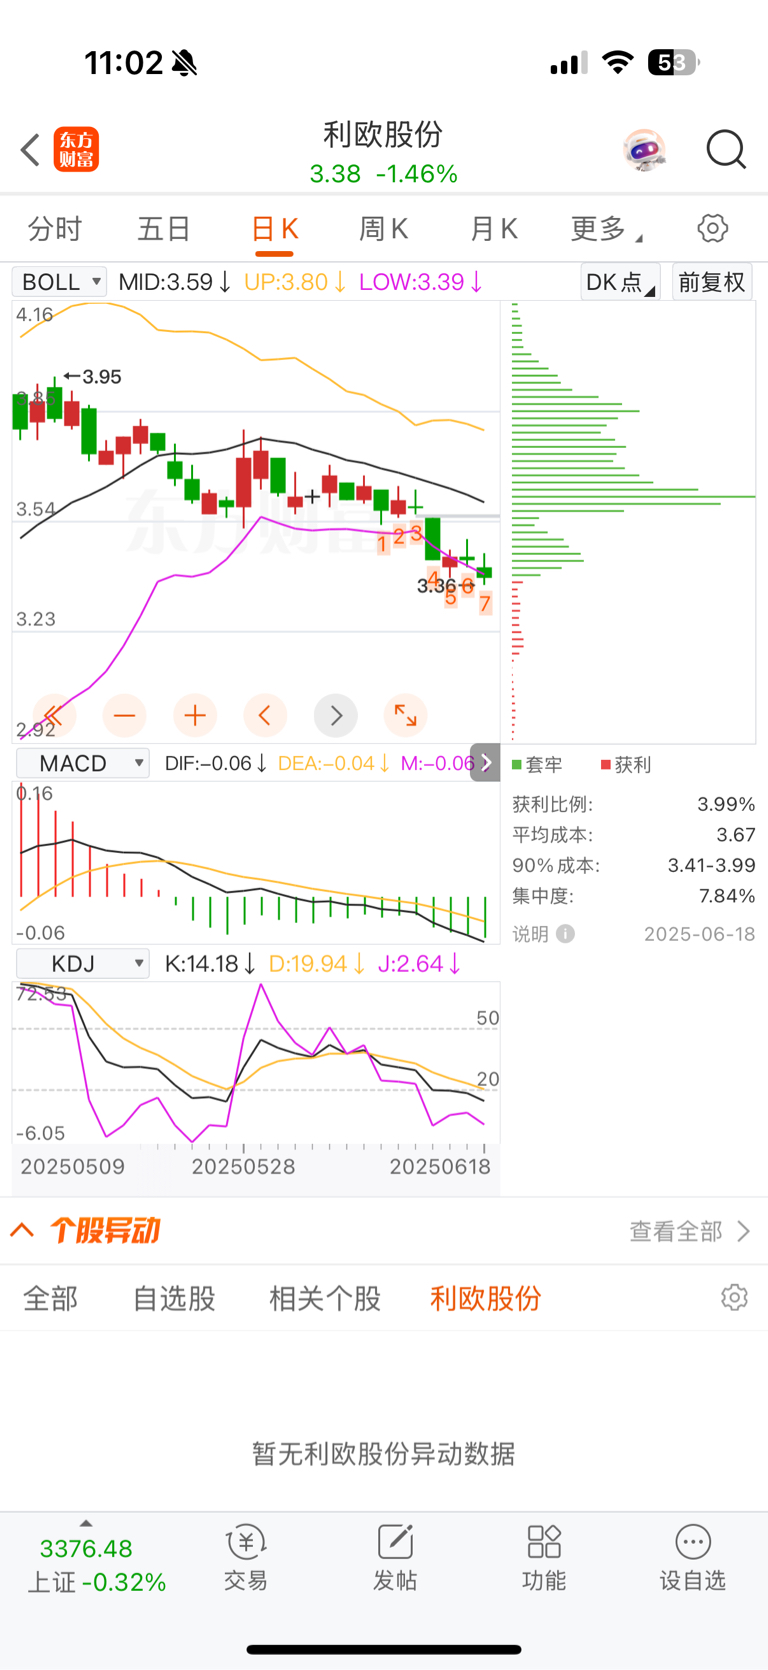Select 自选股 filter tab
Screen dimensions: 768x1670
click(x=174, y=1298)
